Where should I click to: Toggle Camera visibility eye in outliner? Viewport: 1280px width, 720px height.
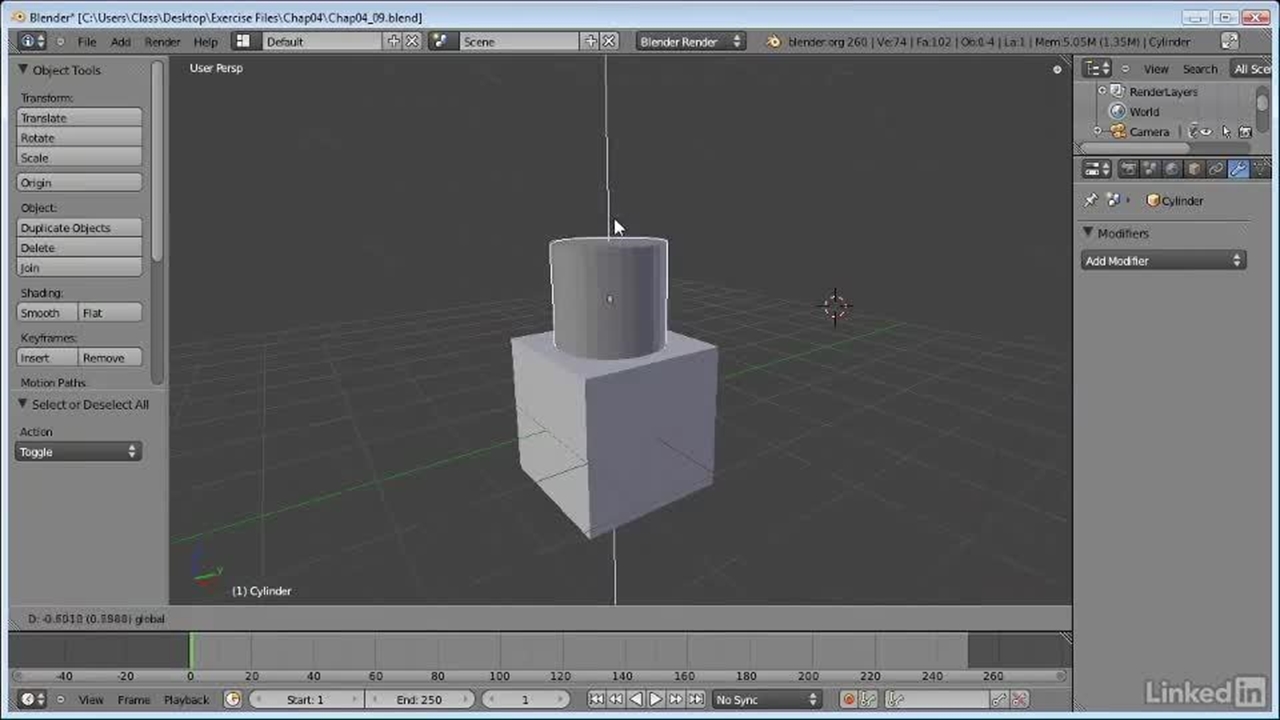coord(1206,132)
